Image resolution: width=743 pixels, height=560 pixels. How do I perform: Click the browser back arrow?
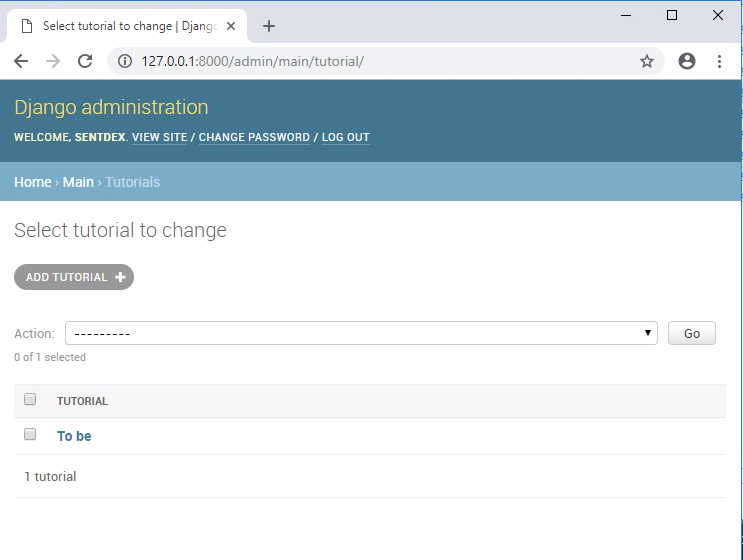(21, 61)
